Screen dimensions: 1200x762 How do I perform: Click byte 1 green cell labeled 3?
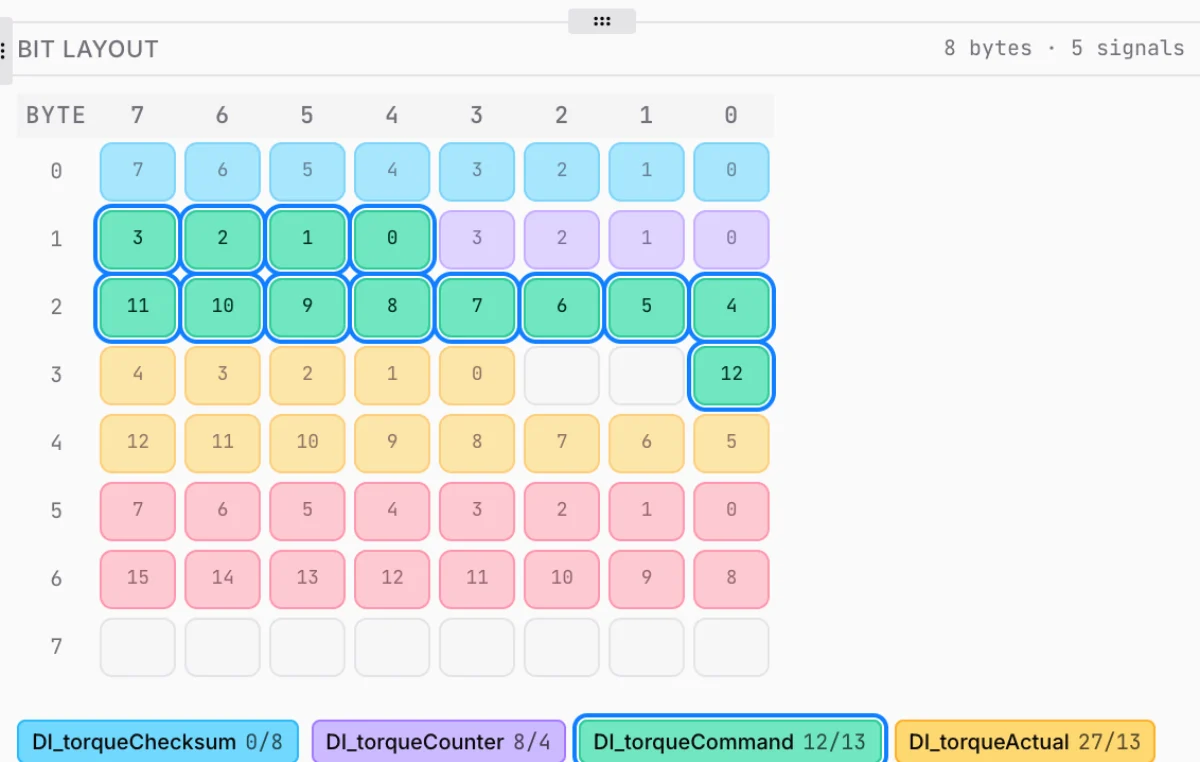pyautogui.click(x=138, y=238)
